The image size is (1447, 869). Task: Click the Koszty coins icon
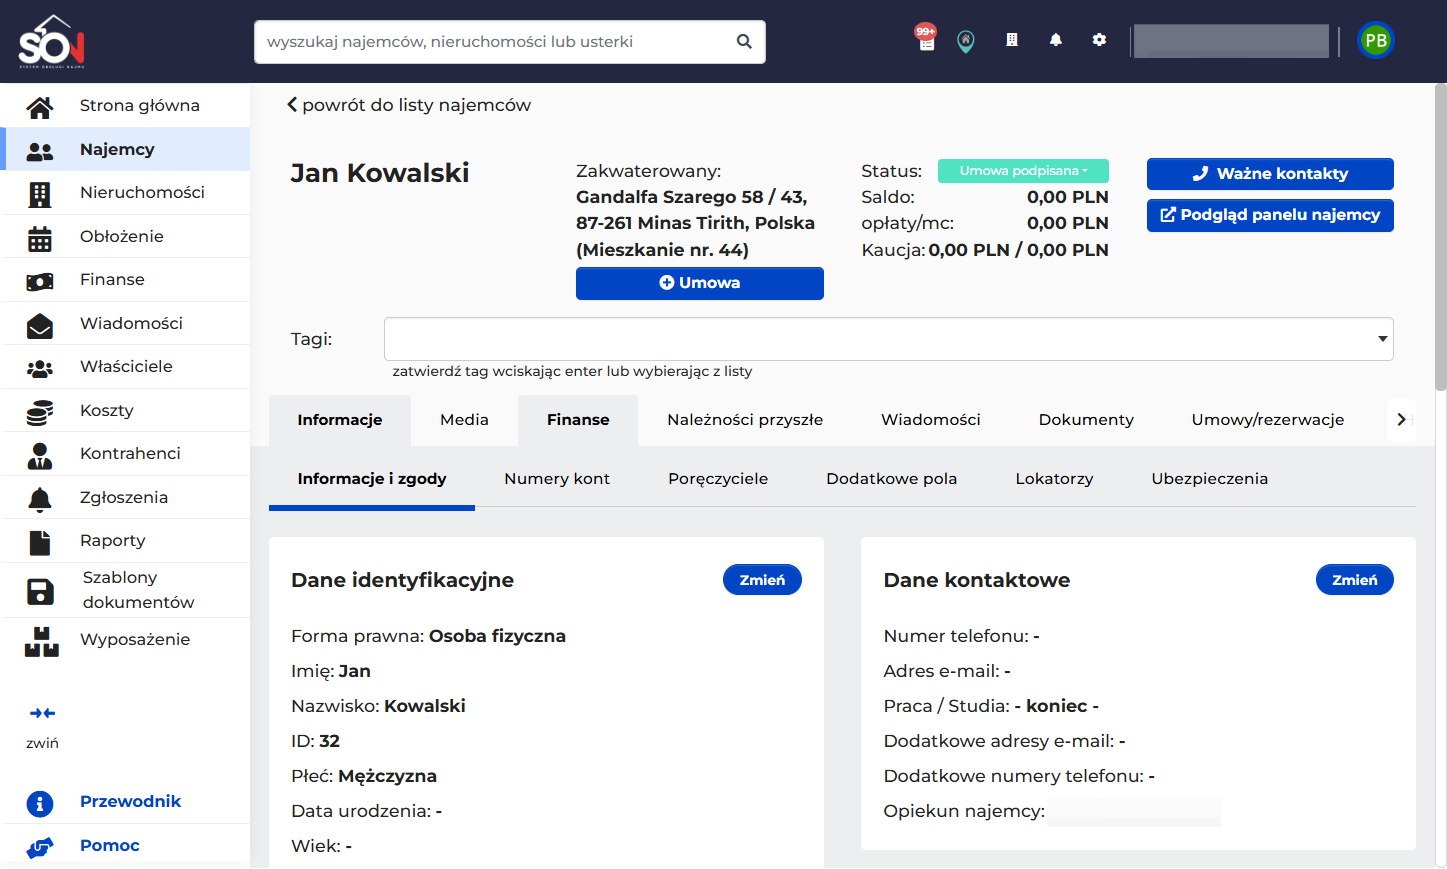(40, 411)
